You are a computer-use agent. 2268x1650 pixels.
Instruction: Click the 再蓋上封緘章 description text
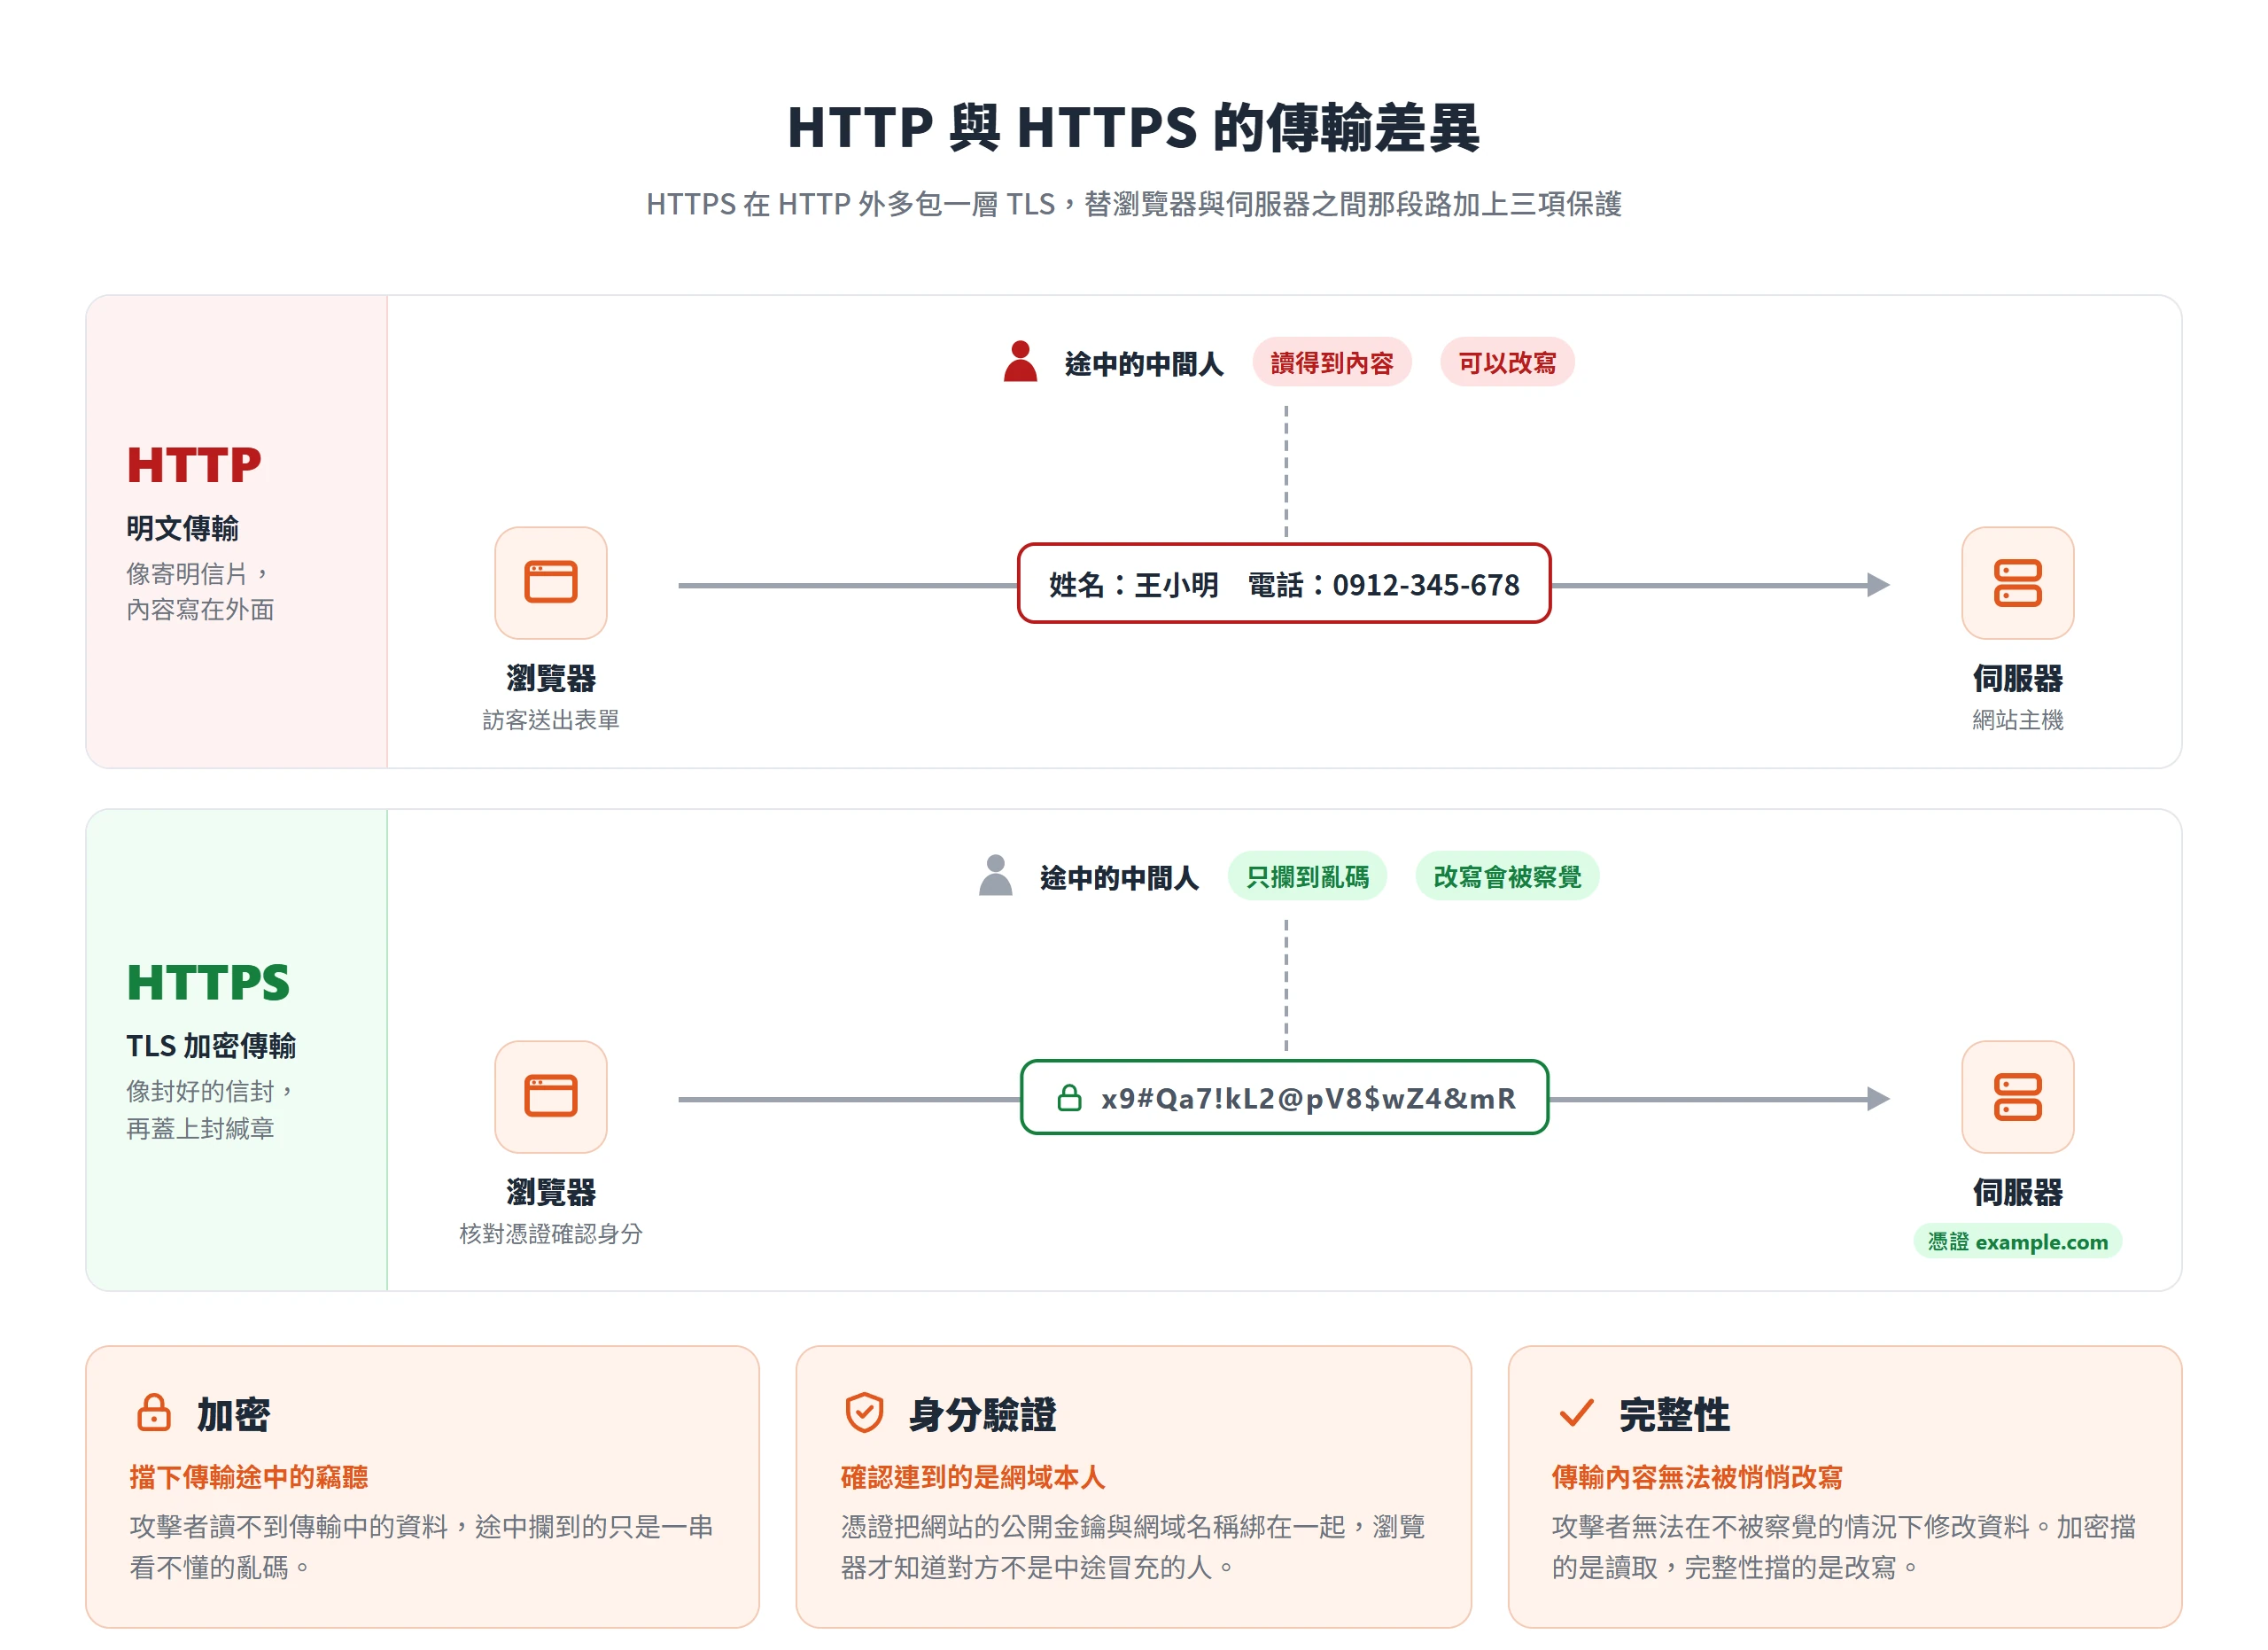[x=200, y=1128]
